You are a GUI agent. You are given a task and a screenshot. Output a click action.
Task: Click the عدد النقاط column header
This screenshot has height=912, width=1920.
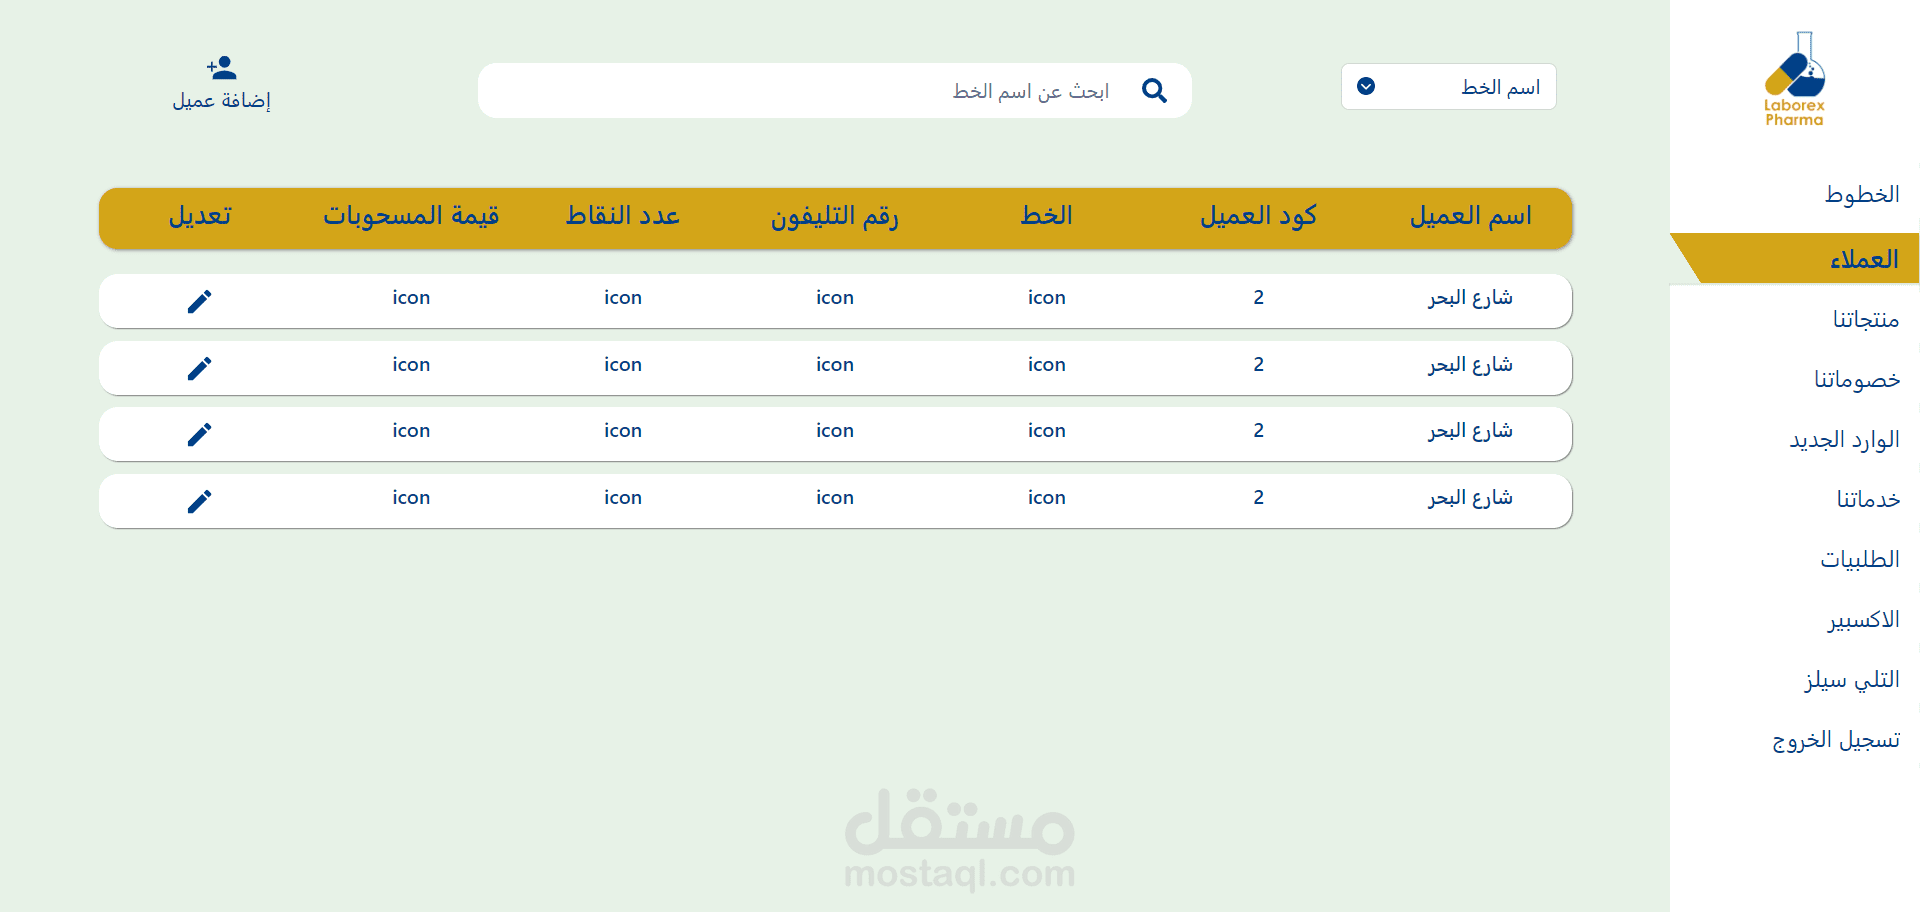click(x=622, y=216)
